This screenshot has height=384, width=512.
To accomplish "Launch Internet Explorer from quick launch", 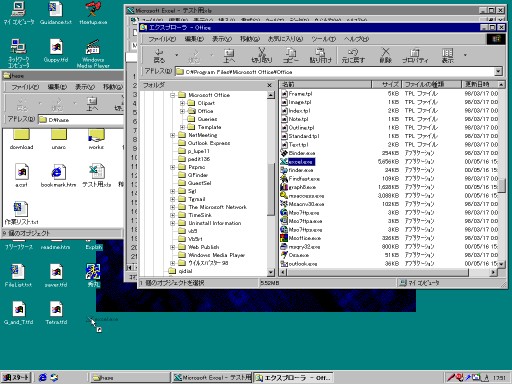I will click(43, 377).
